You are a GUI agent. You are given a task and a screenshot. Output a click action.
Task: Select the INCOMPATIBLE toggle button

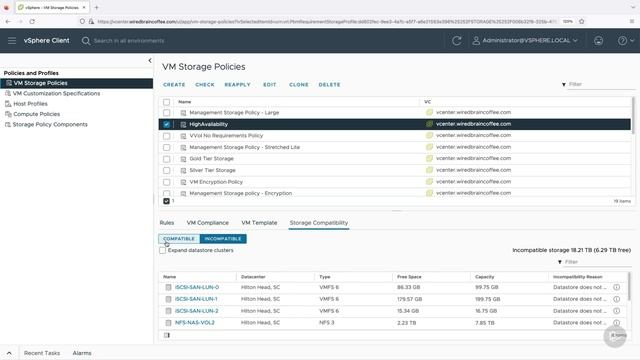pos(223,239)
